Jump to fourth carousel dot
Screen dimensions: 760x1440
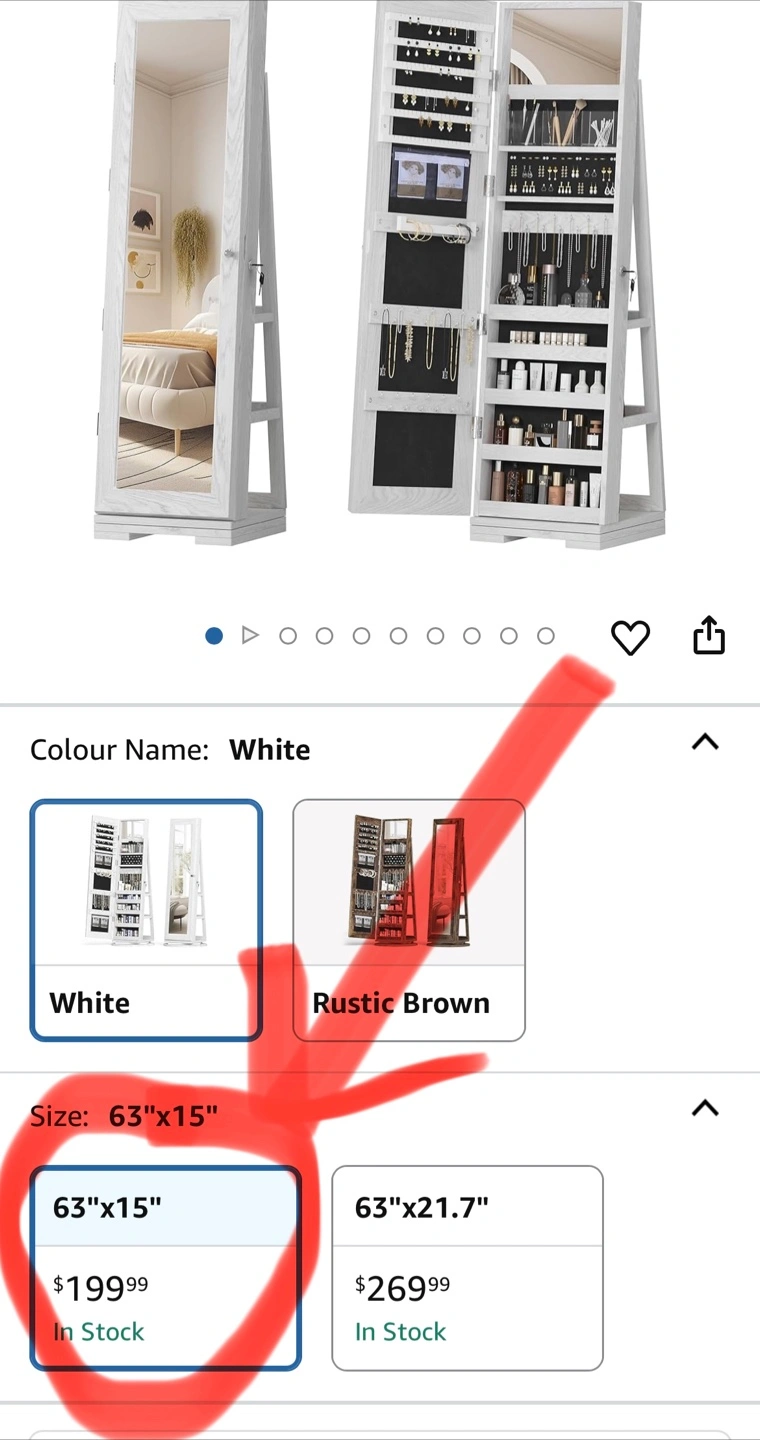point(324,635)
